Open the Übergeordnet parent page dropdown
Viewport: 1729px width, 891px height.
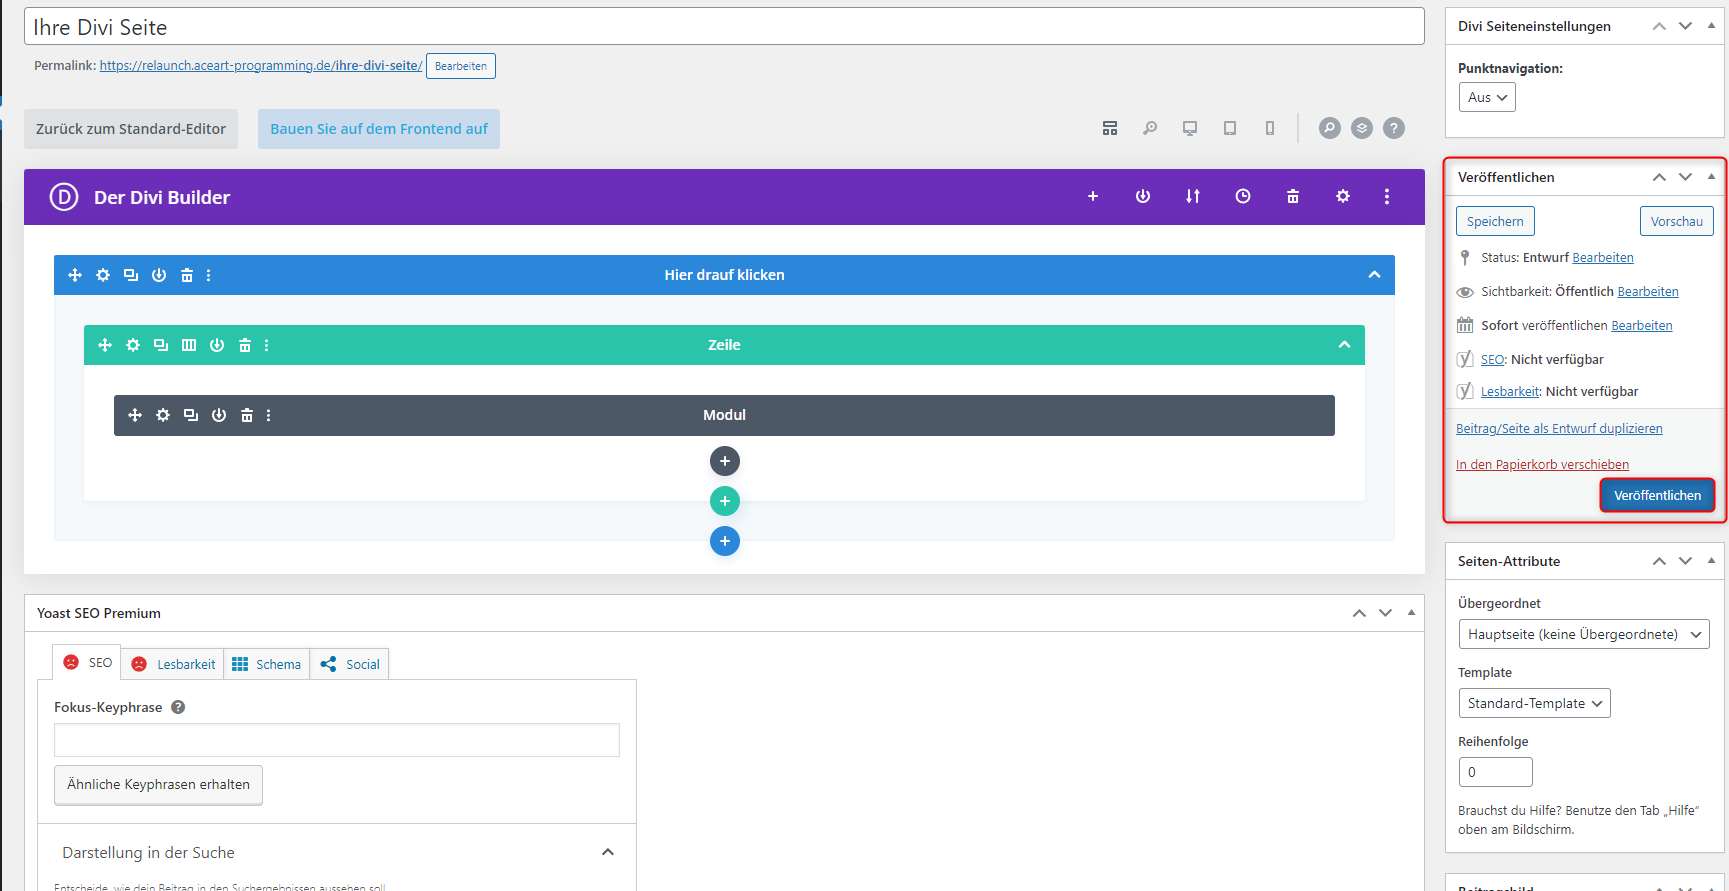(x=1583, y=634)
